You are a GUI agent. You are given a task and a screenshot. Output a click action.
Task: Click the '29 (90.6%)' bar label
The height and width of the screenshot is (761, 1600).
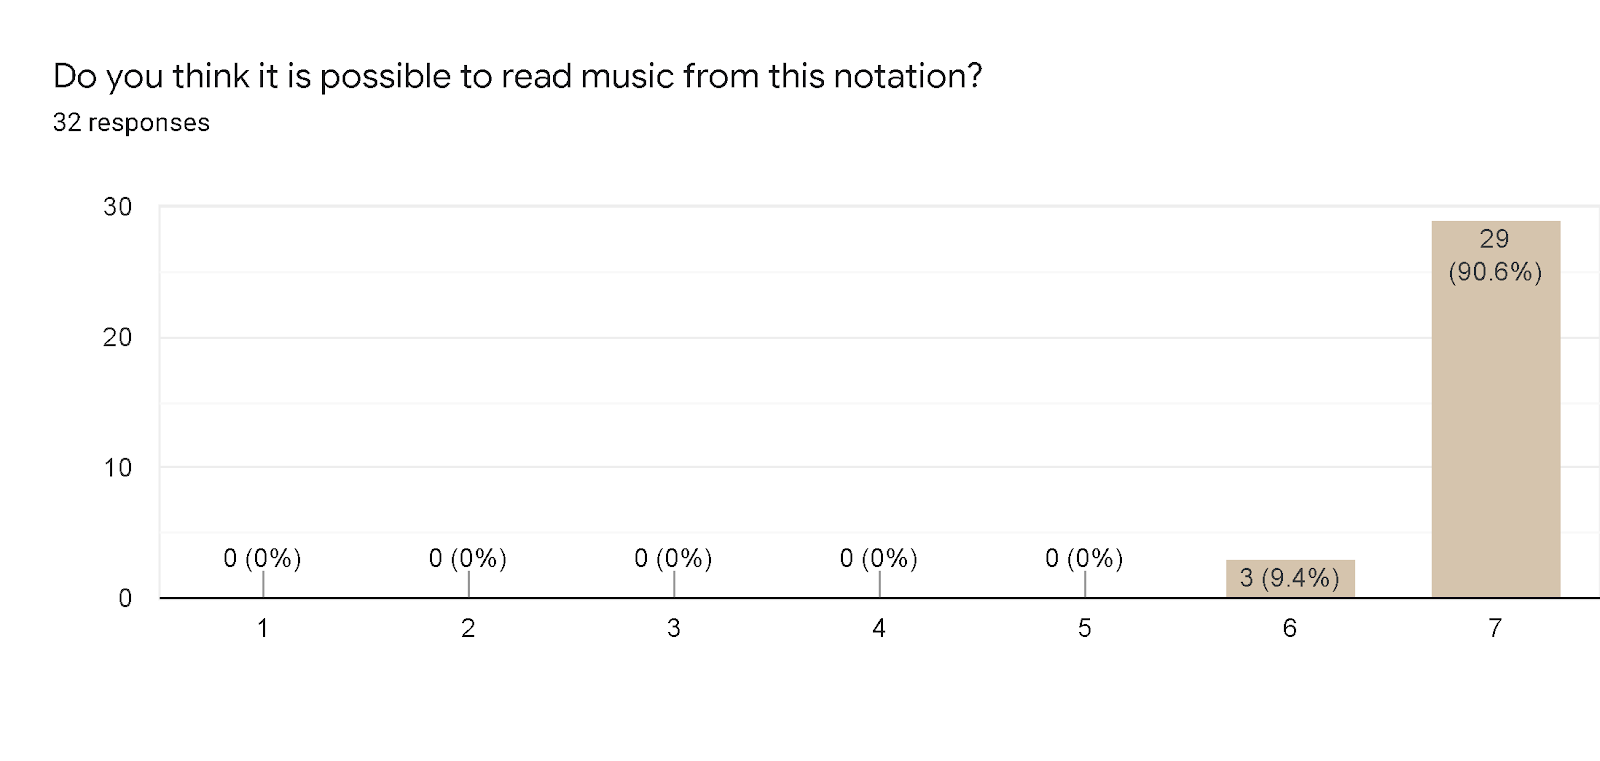click(x=1495, y=255)
